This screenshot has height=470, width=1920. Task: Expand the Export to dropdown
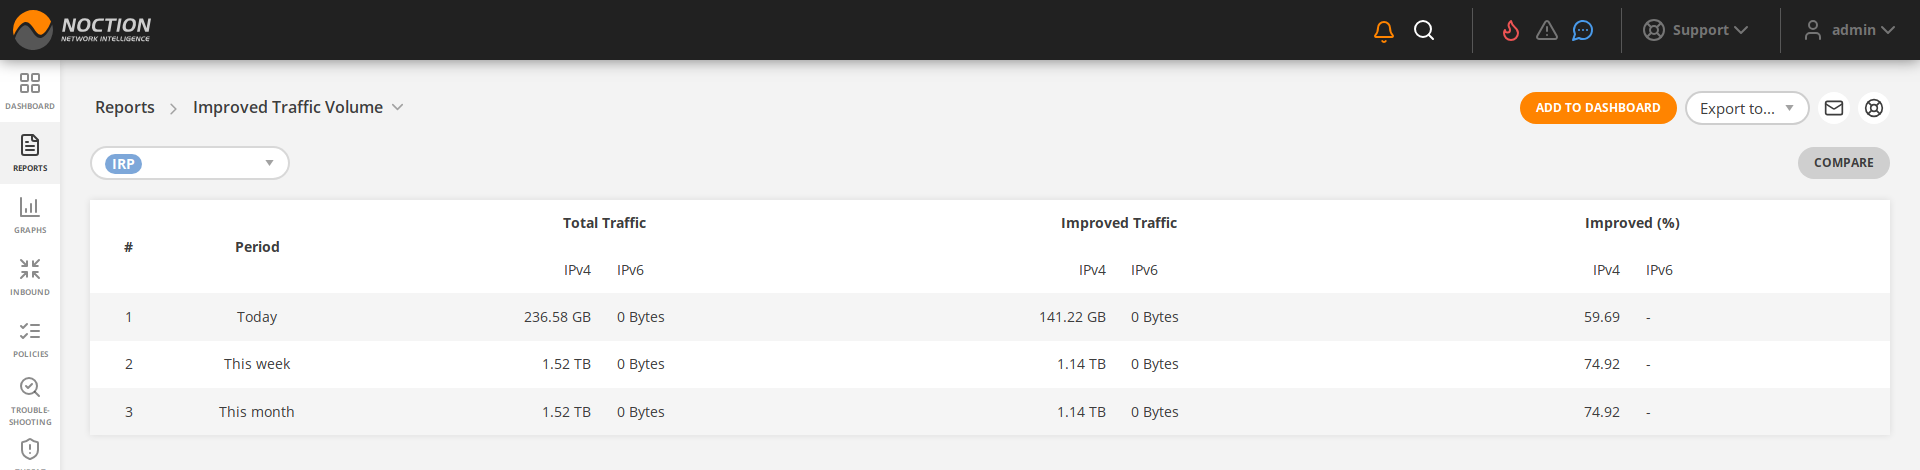point(1746,108)
